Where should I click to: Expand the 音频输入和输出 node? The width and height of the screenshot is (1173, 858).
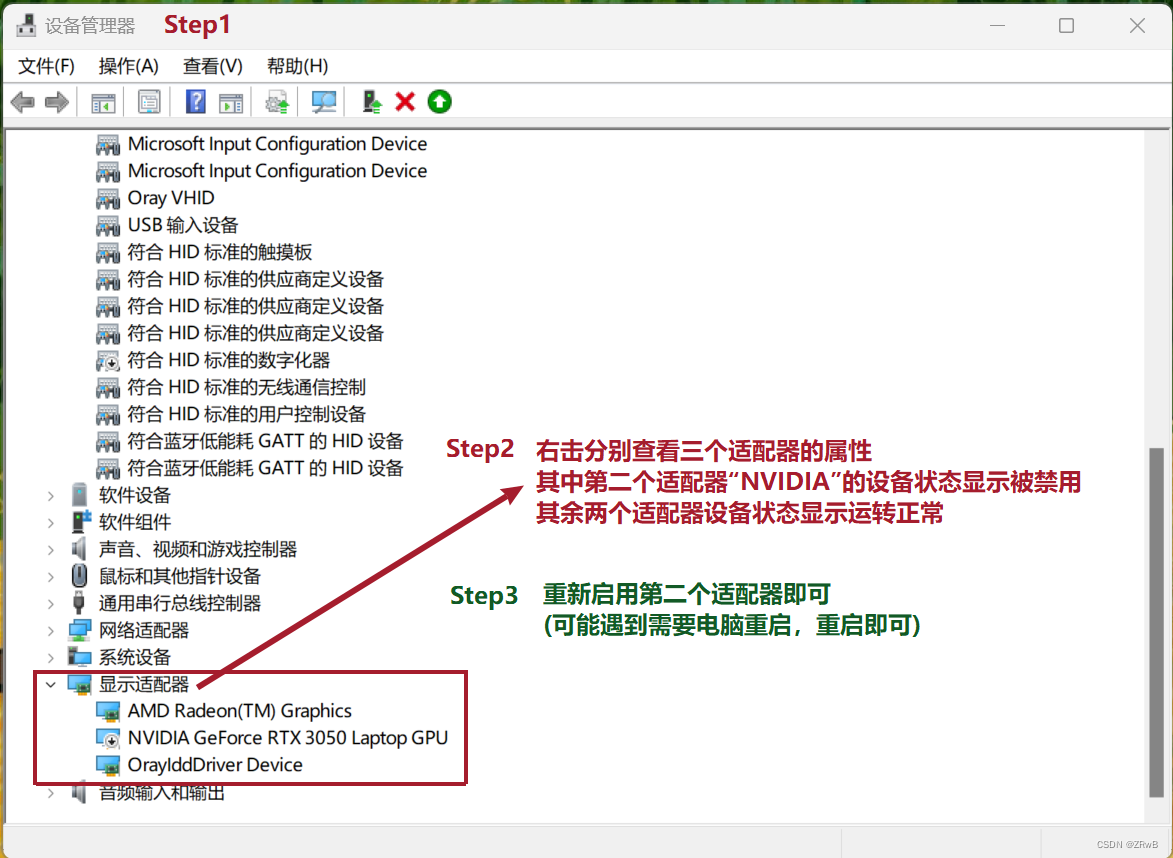50,792
